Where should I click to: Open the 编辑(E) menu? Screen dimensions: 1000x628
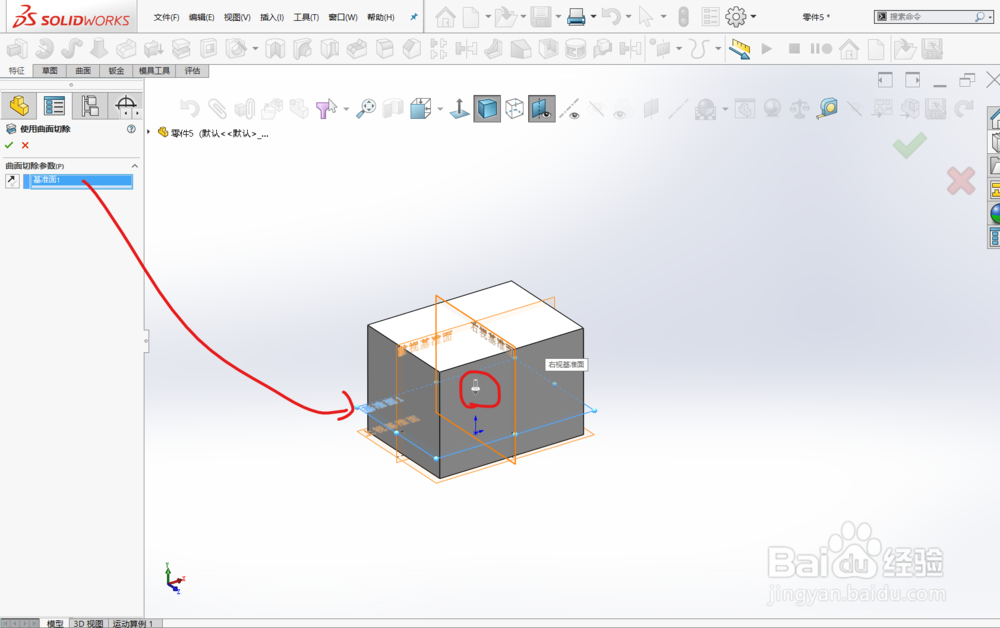(x=202, y=17)
